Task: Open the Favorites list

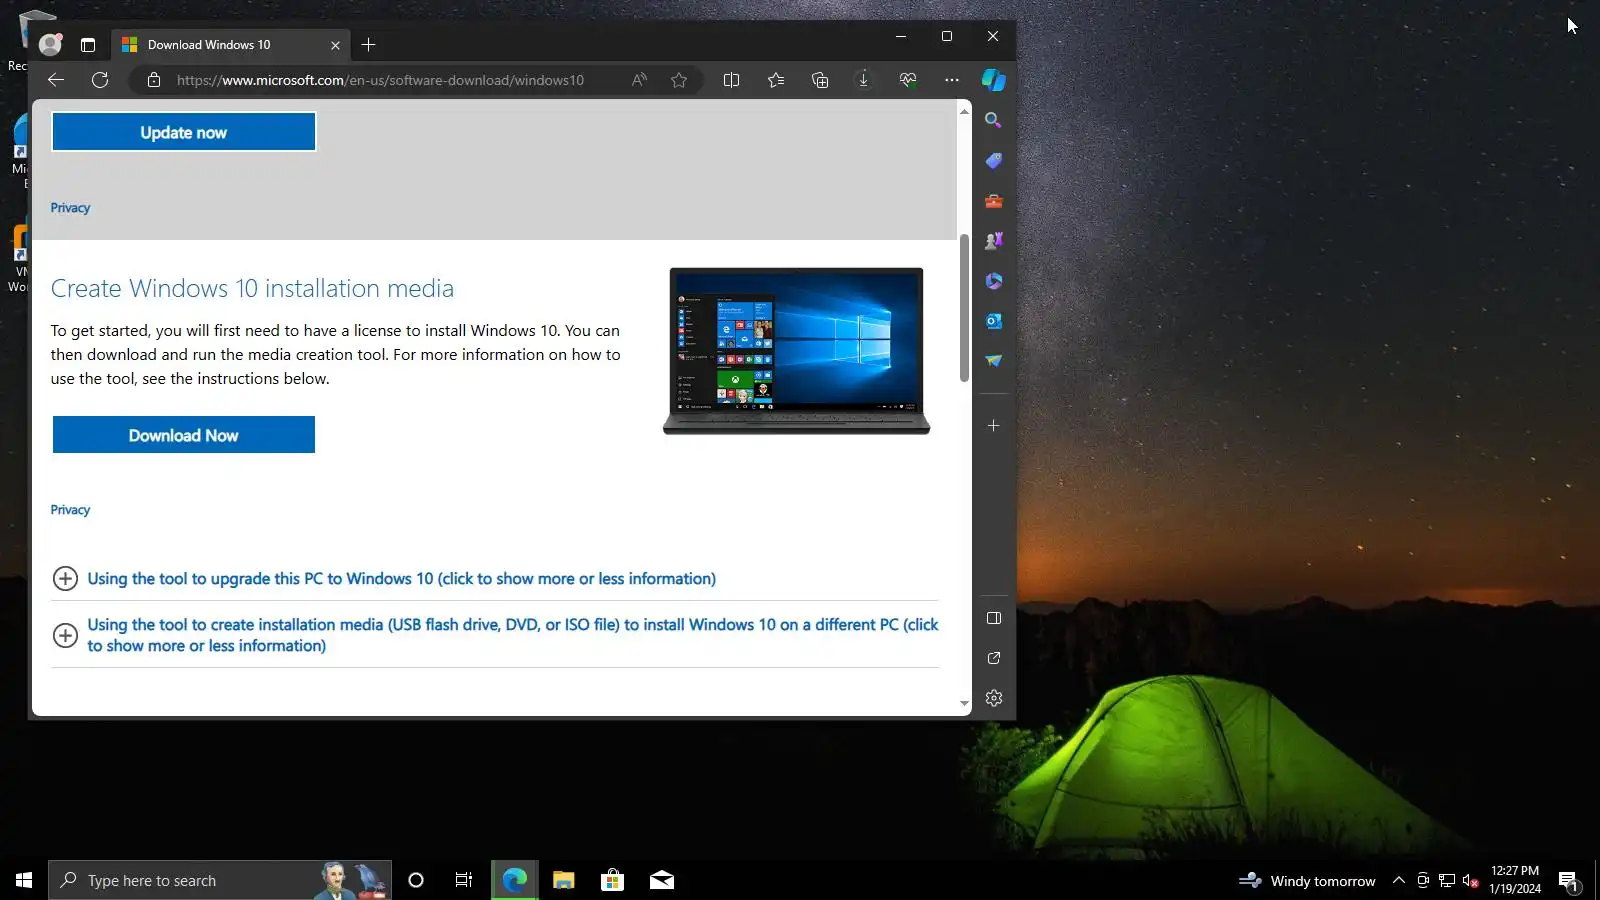Action: [776, 80]
